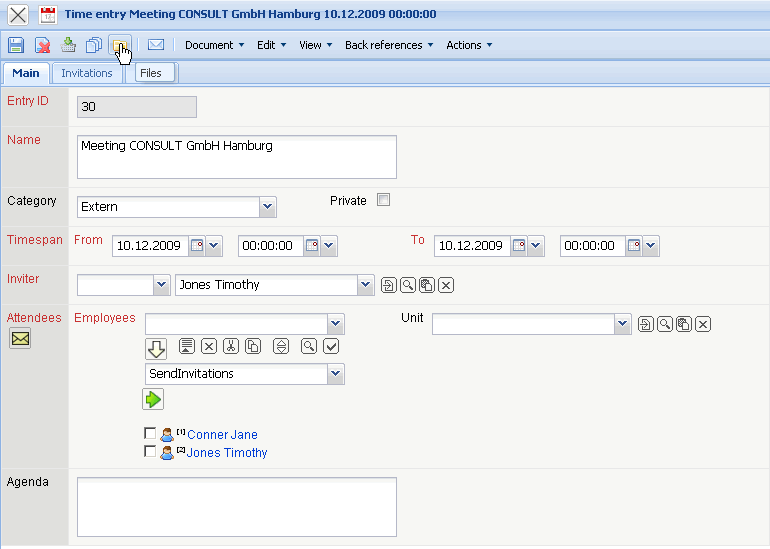
Task: Click the envelope icon under Attendees label
Action: [x=20, y=339]
